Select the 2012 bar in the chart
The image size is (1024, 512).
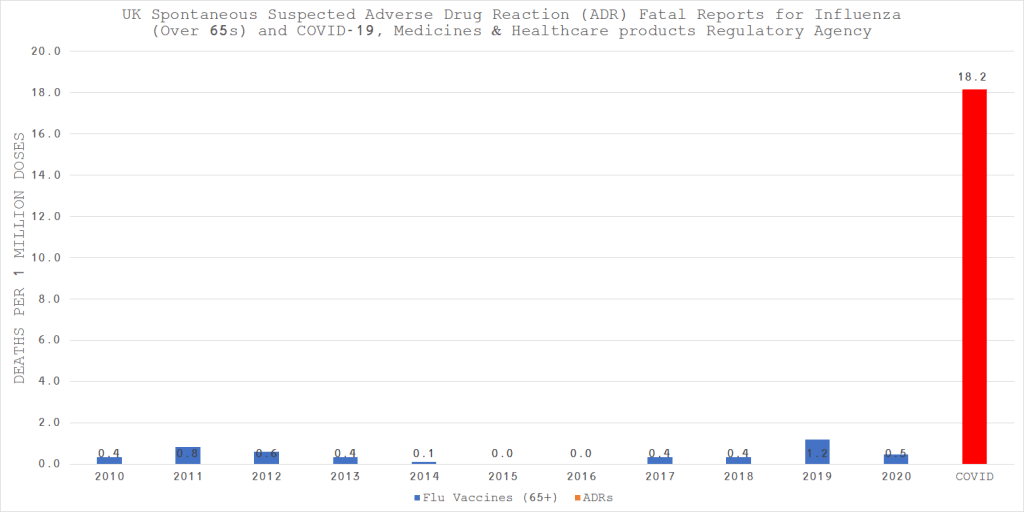click(266, 458)
